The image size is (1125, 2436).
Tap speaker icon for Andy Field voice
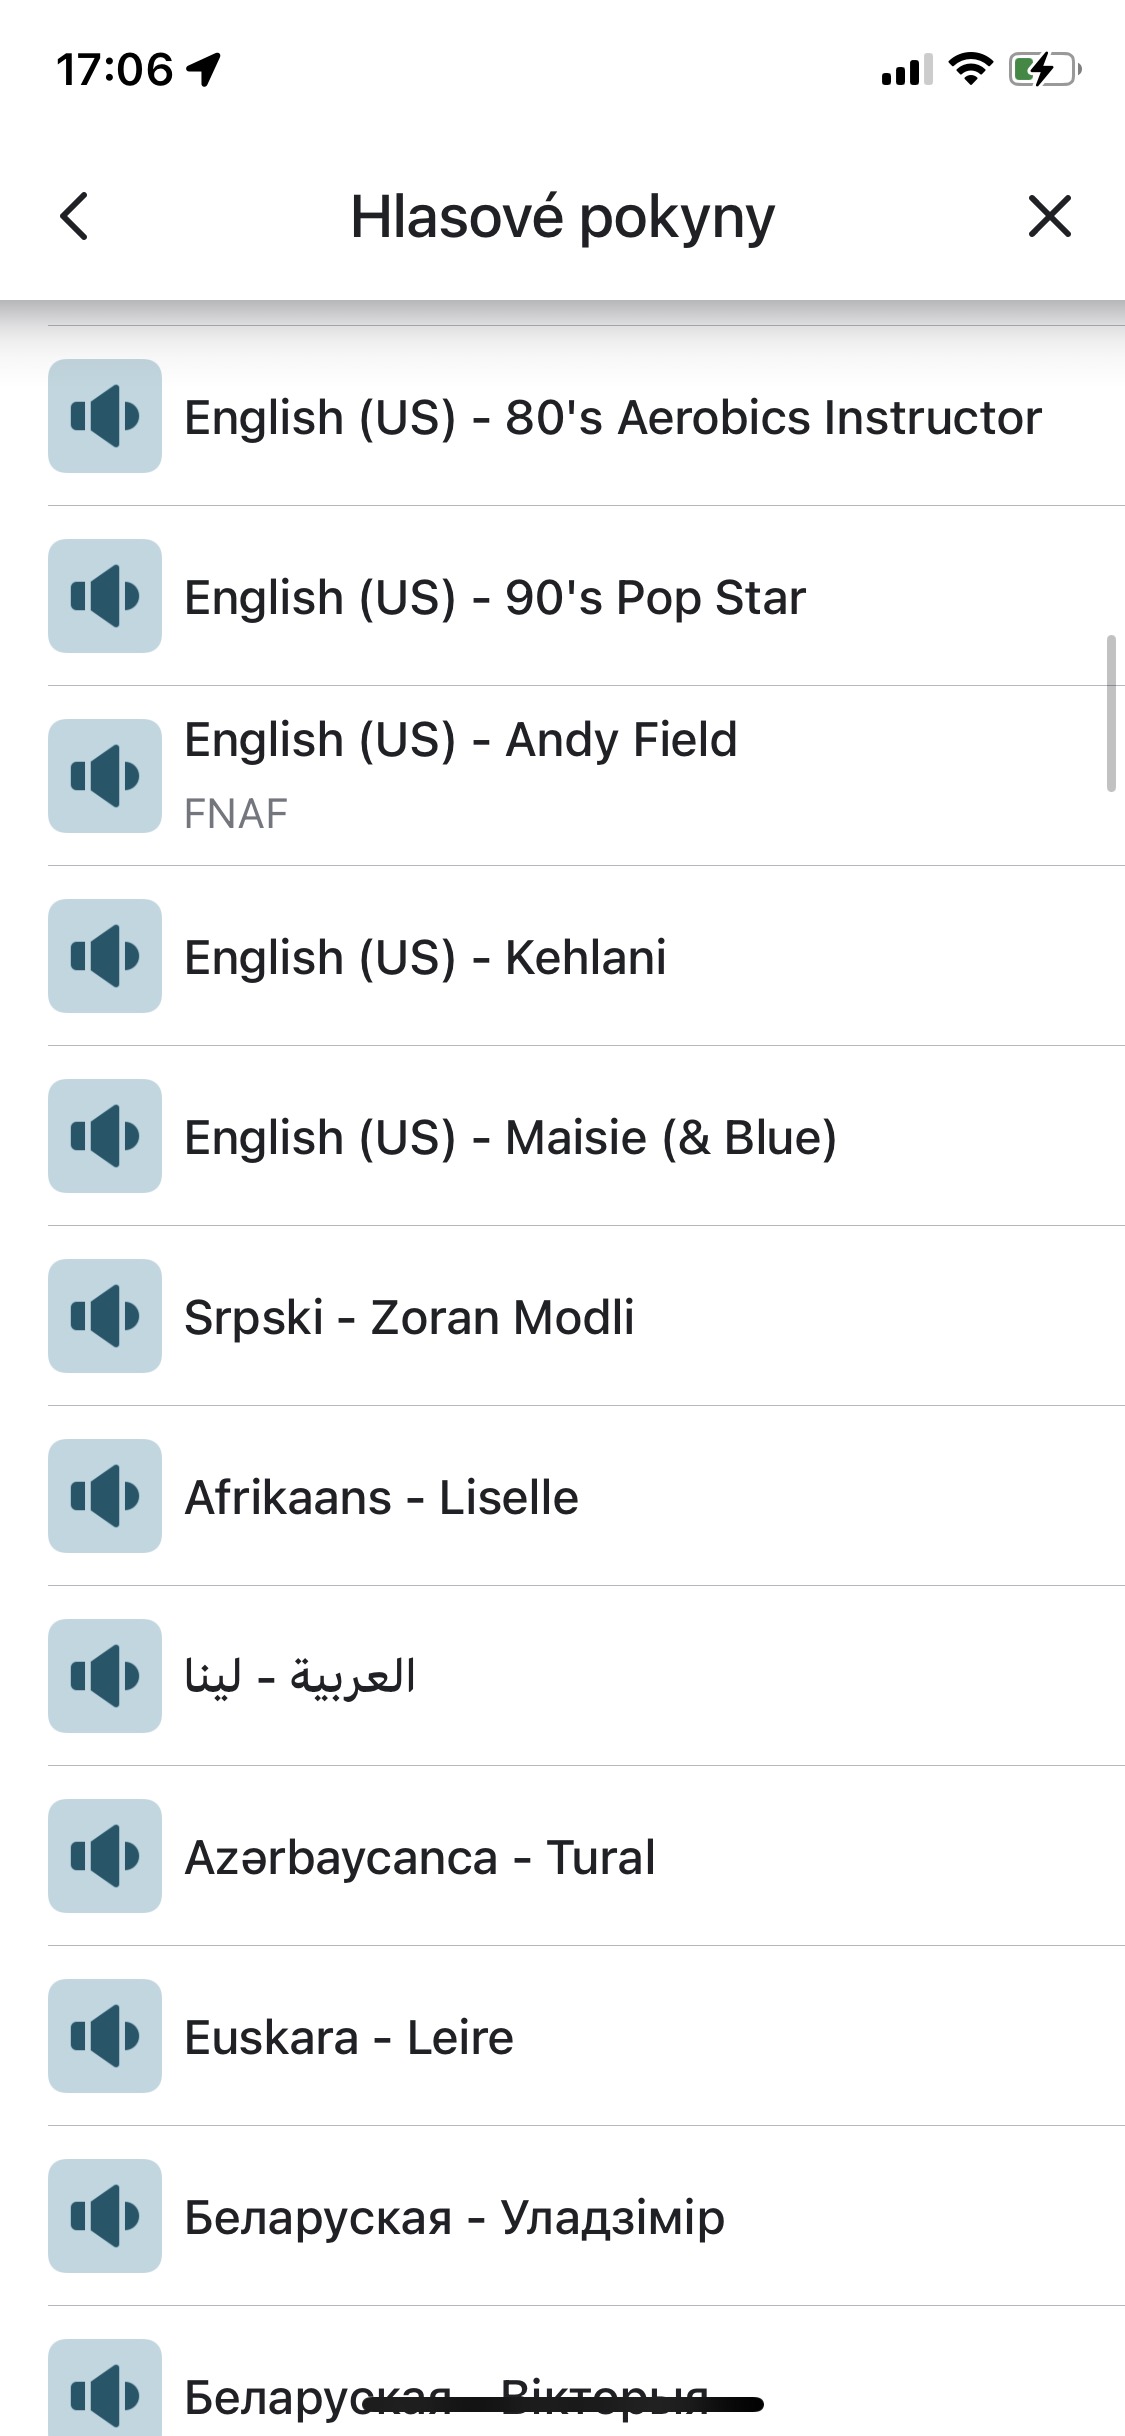(x=105, y=776)
